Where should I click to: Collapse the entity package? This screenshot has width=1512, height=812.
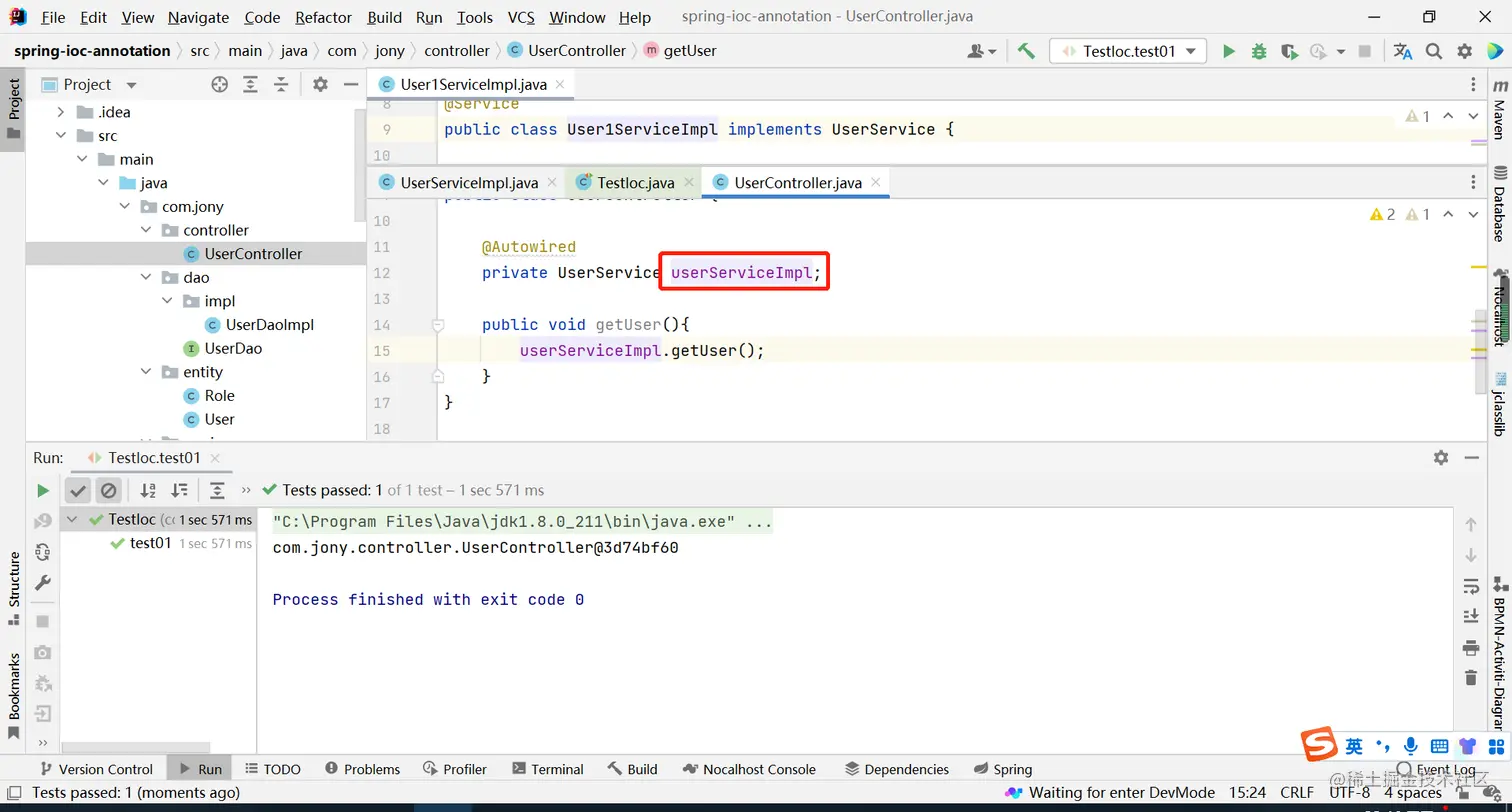pos(146,372)
